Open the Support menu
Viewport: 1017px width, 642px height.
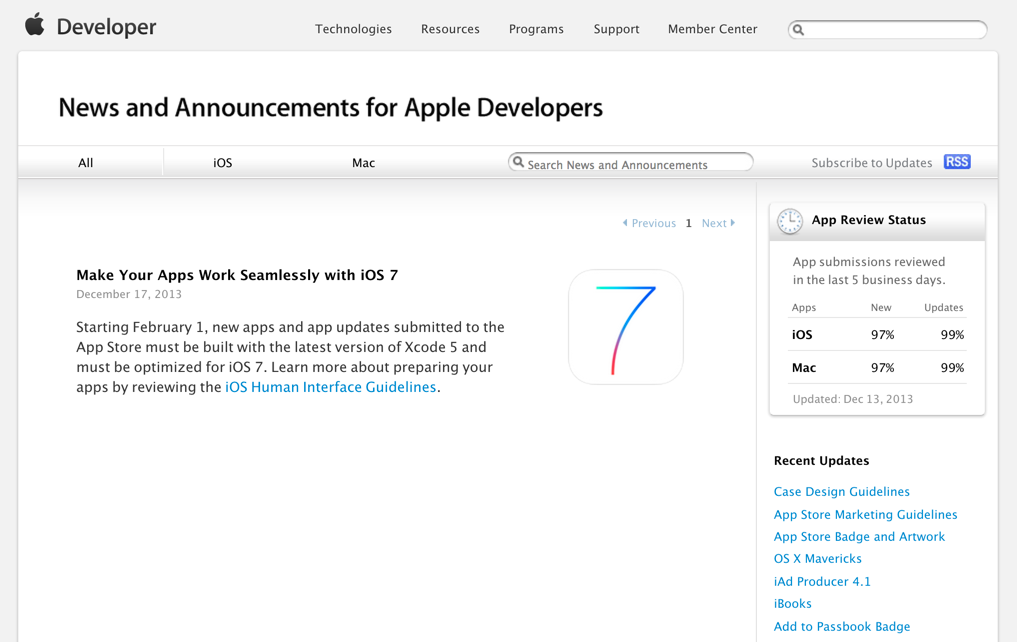pyautogui.click(x=616, y=29)
